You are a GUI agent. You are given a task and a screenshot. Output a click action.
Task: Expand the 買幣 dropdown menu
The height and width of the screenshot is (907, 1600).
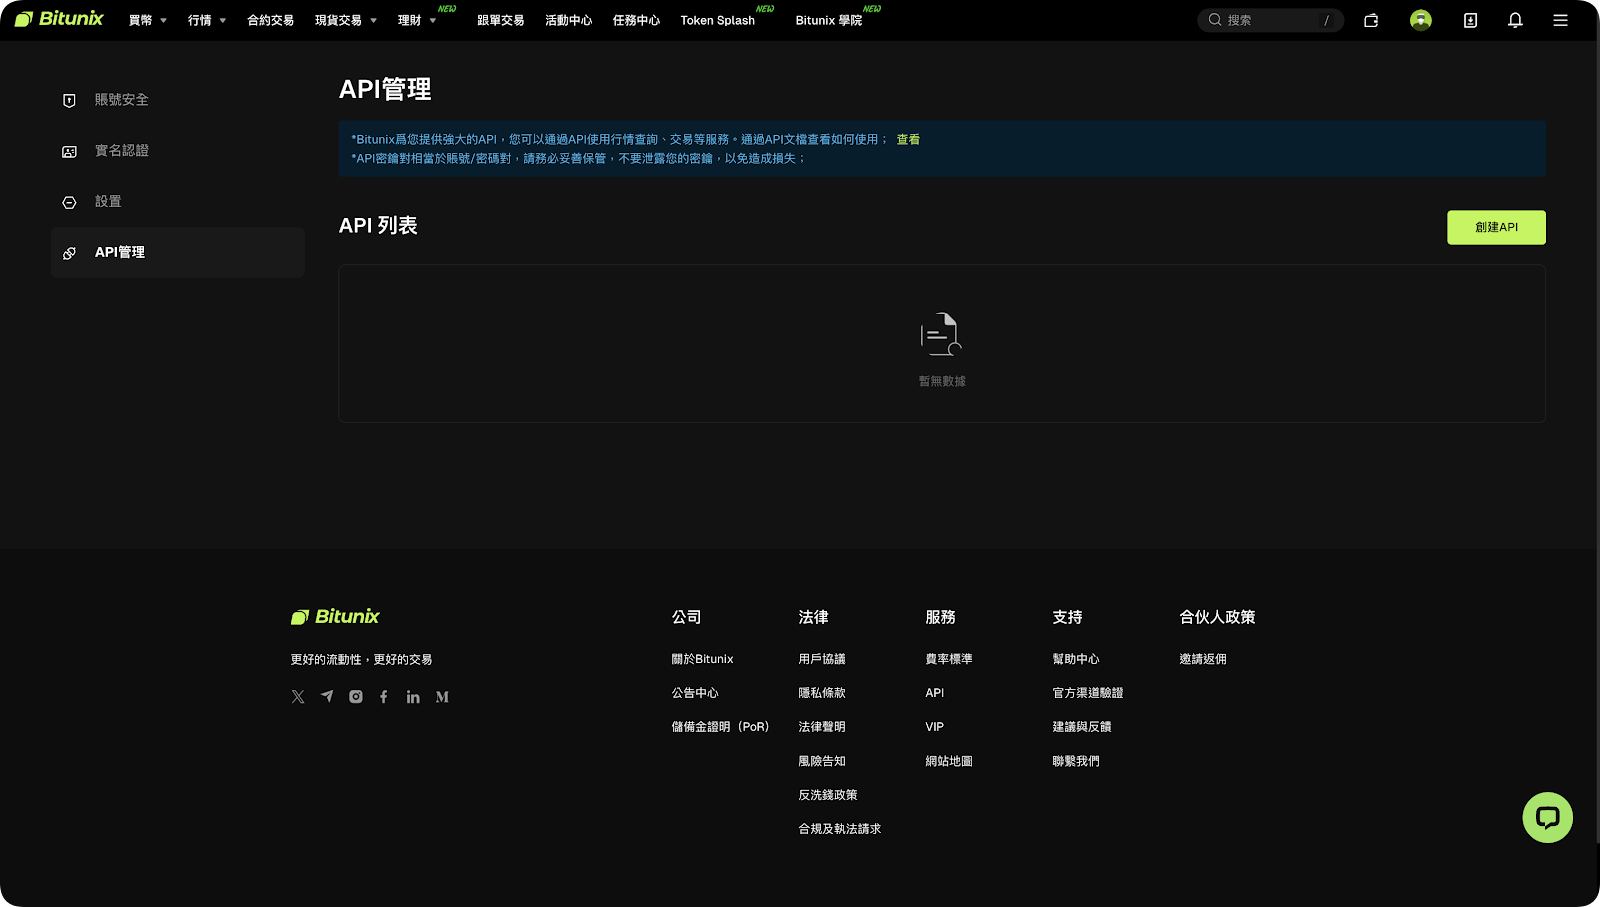point(147,20)
